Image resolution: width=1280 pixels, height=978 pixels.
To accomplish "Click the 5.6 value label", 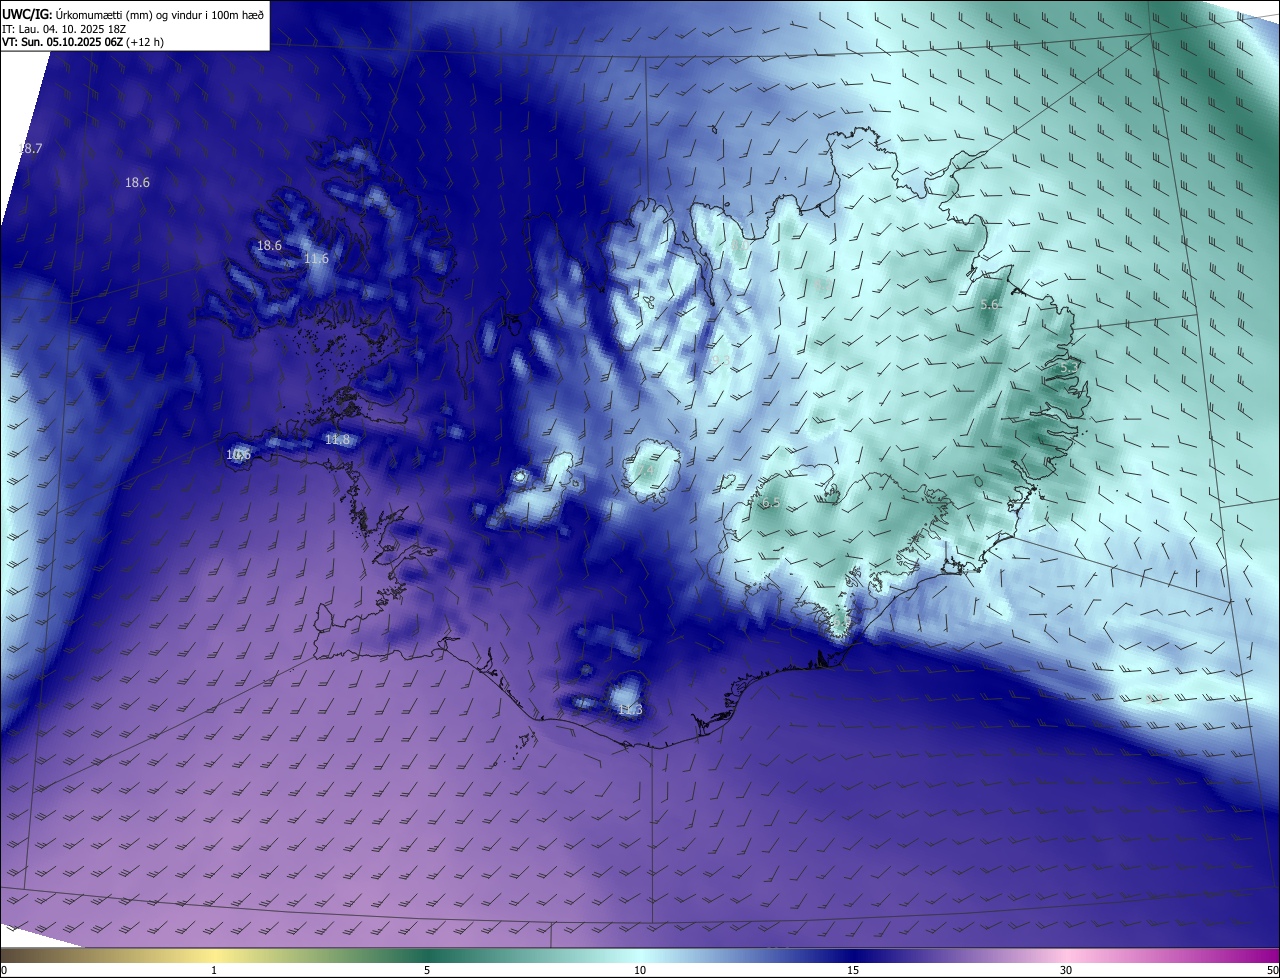I will pyautogui.click(x=989, y=305).
